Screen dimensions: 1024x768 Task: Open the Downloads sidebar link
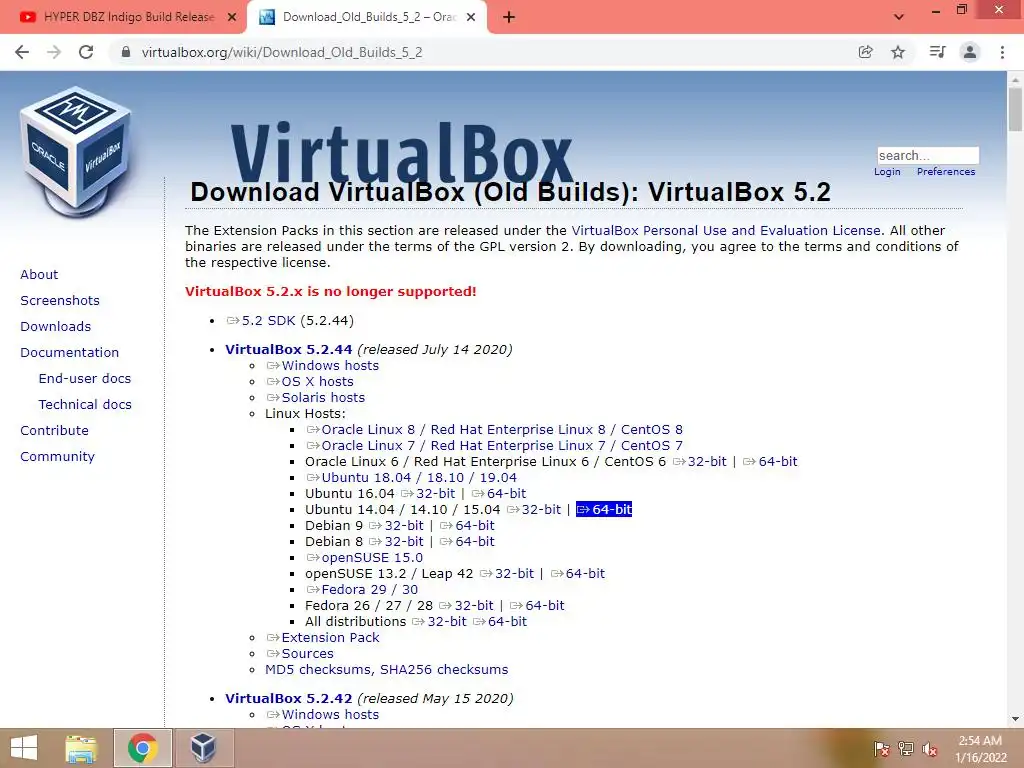click(x=56, y=327)
